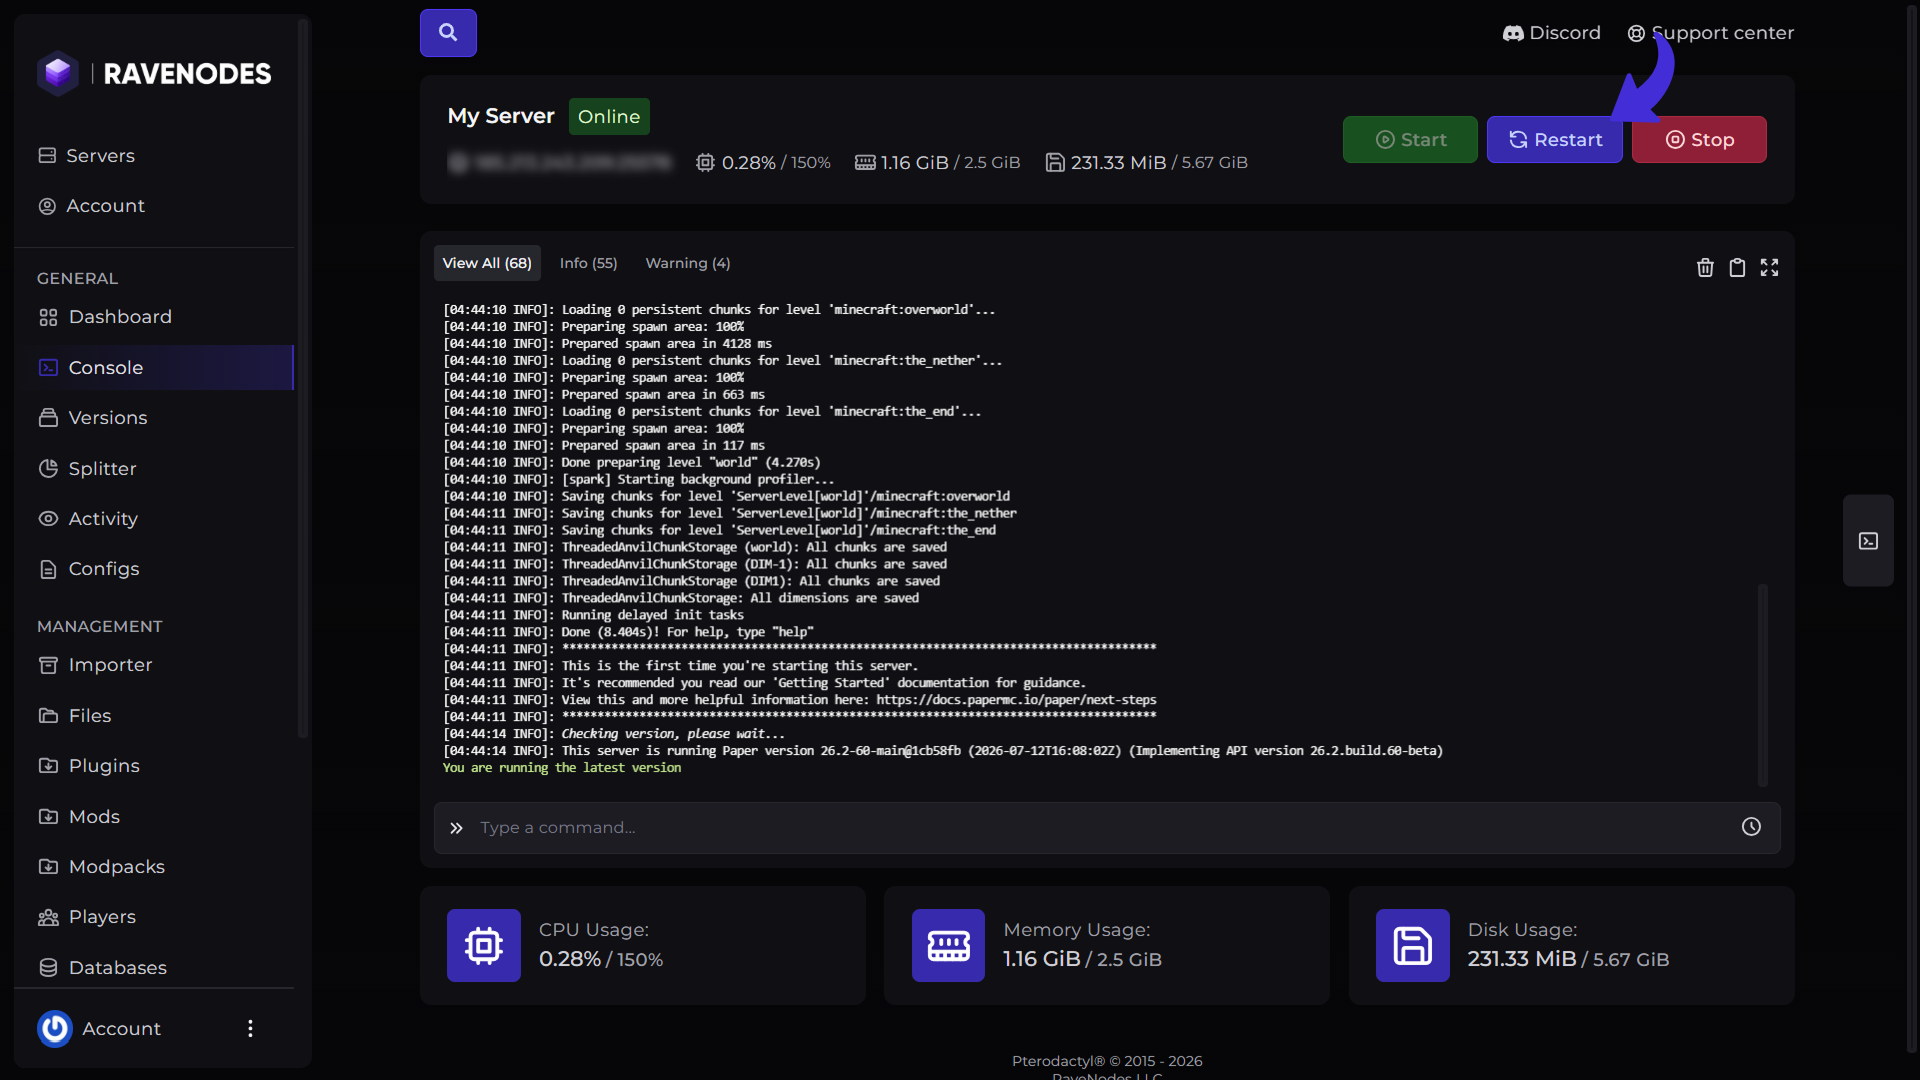1920x1080 pixels.
Task: Click the console vertical scrollbar
Action: coord(1762,685)
